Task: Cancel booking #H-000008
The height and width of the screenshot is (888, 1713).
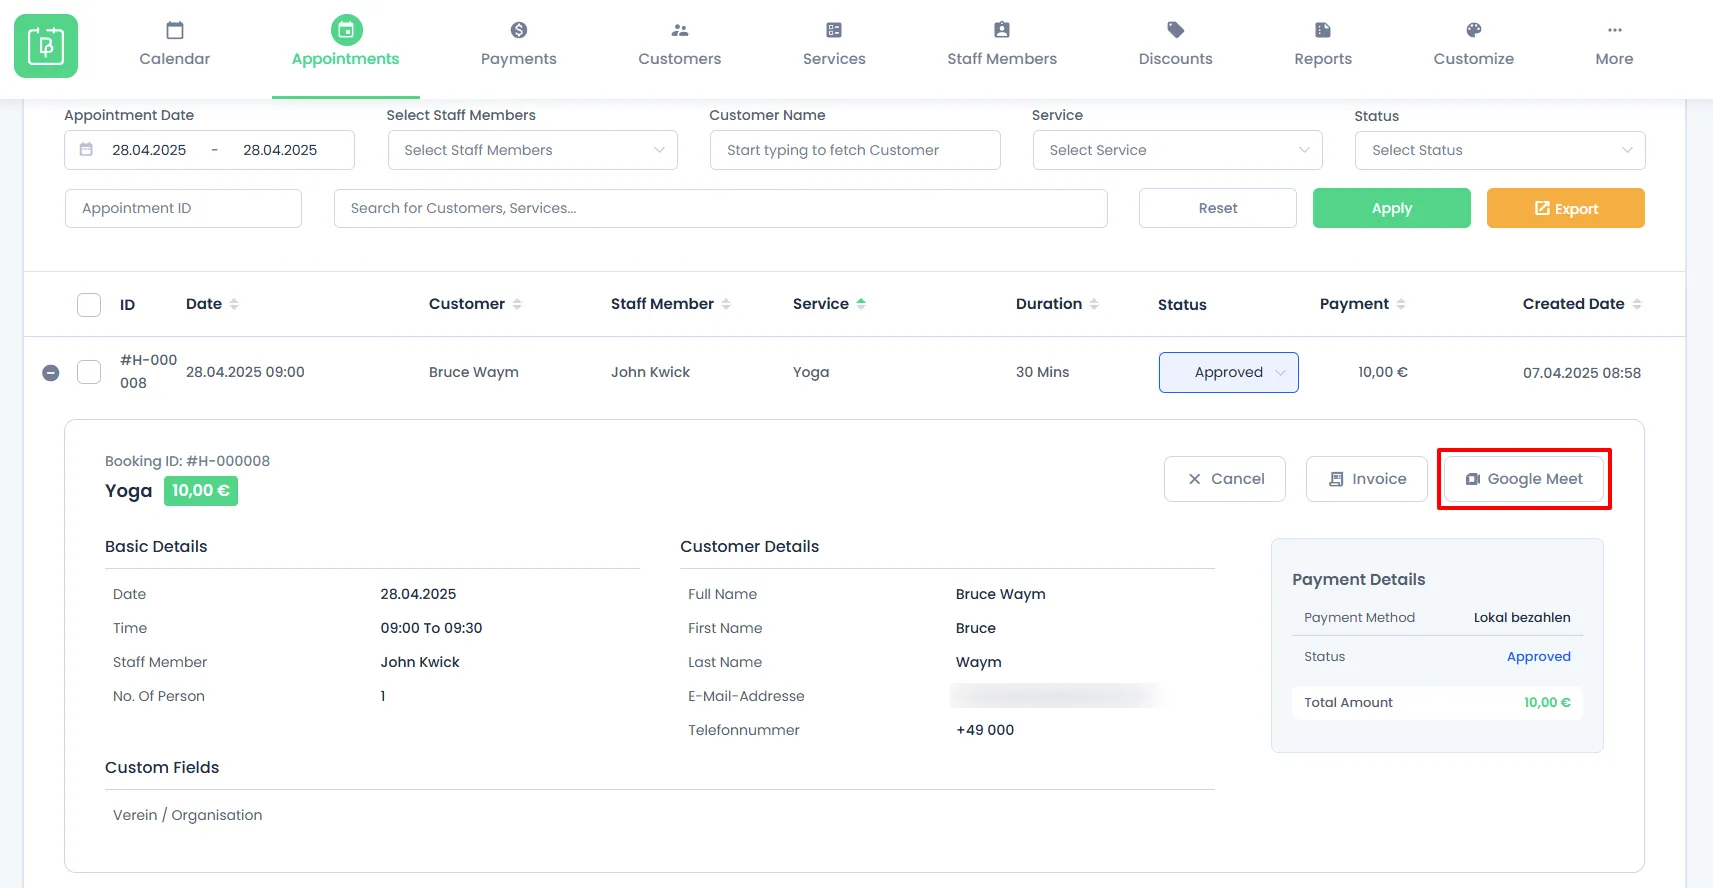Action: tap(1225, 479)
